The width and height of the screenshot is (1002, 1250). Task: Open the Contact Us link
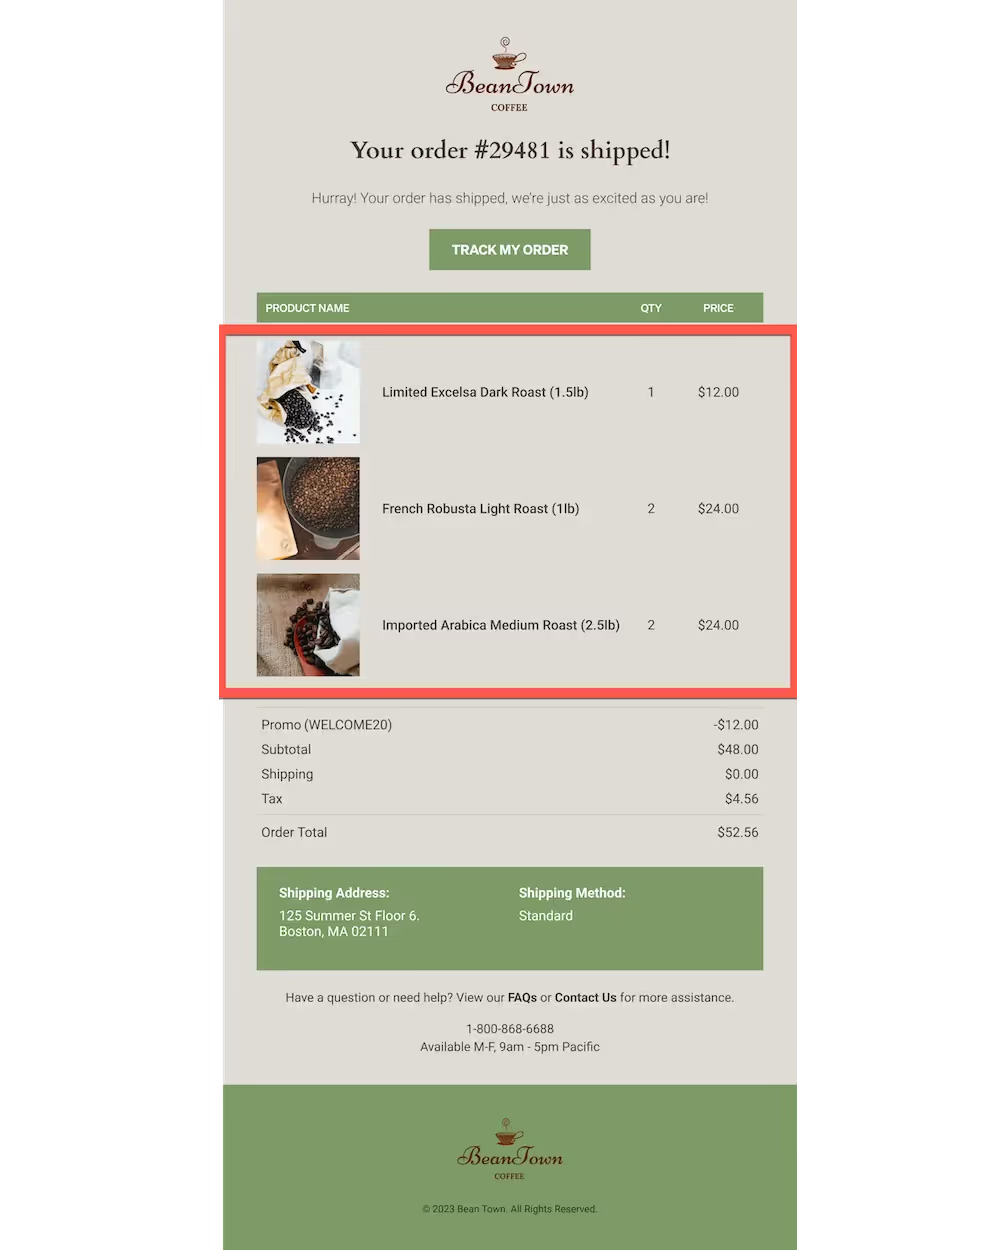point(586,998)
